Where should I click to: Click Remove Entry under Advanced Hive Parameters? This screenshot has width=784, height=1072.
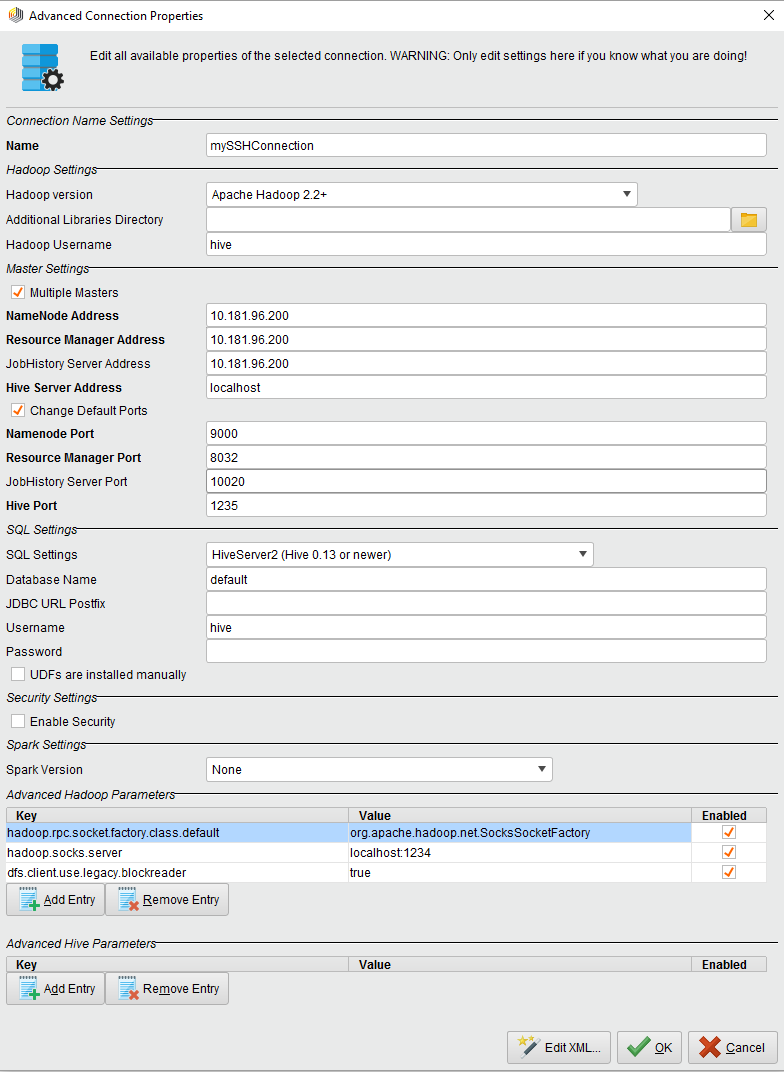[x=167, y=989]
